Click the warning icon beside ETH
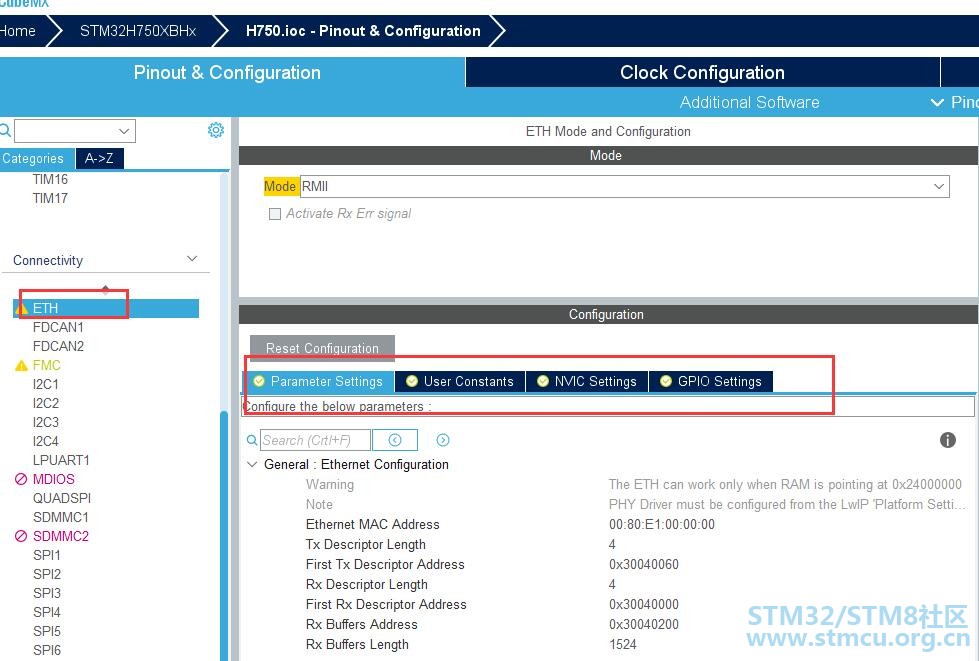This screenshot has width=979, height=661. 21,308
